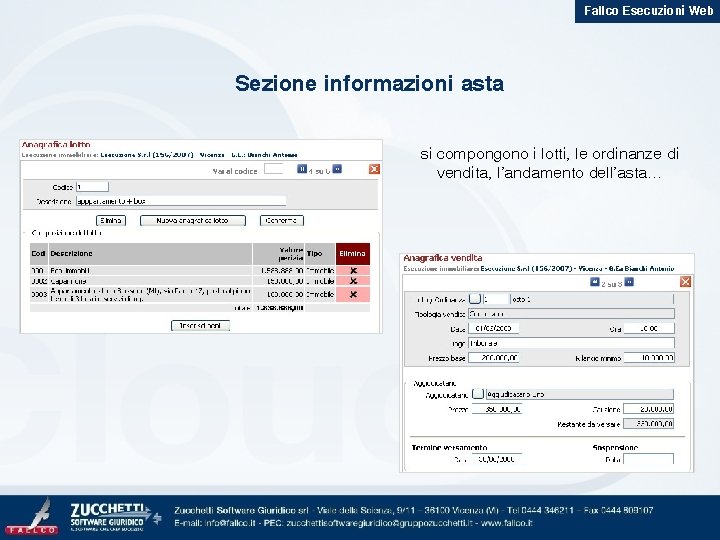Click the Descrizione field in Anagrafica lotto
The width and height of the screenshot is (720, 540).
click(x=181, y=201)
